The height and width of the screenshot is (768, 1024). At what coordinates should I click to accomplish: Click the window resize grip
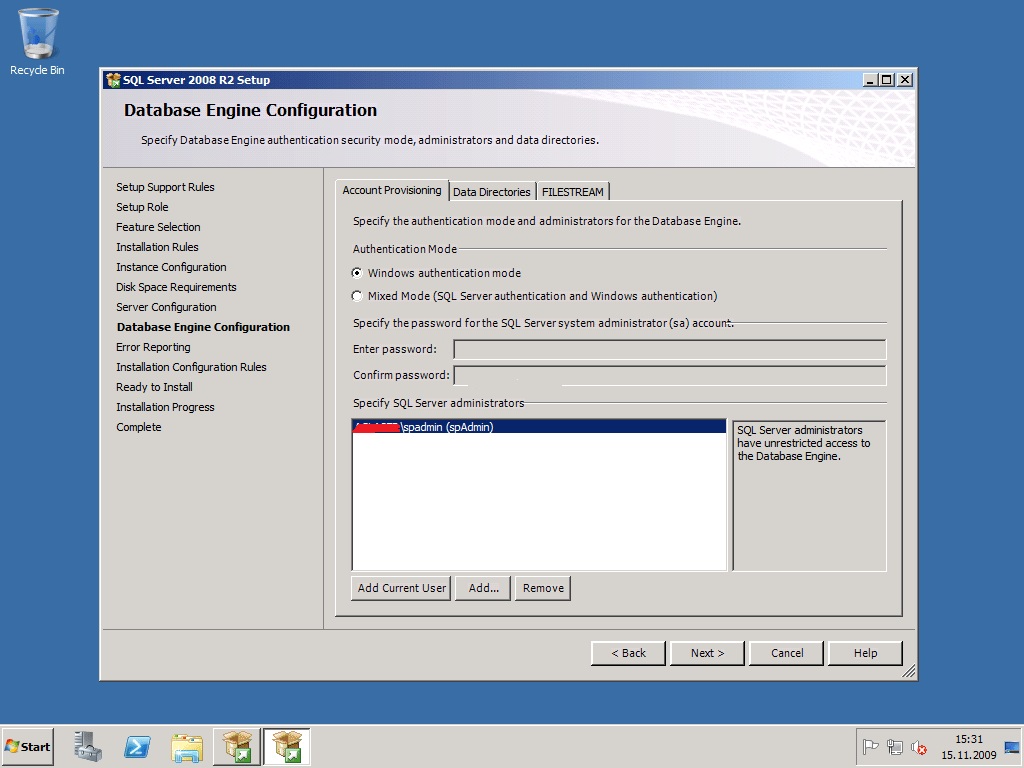point(908,671)
